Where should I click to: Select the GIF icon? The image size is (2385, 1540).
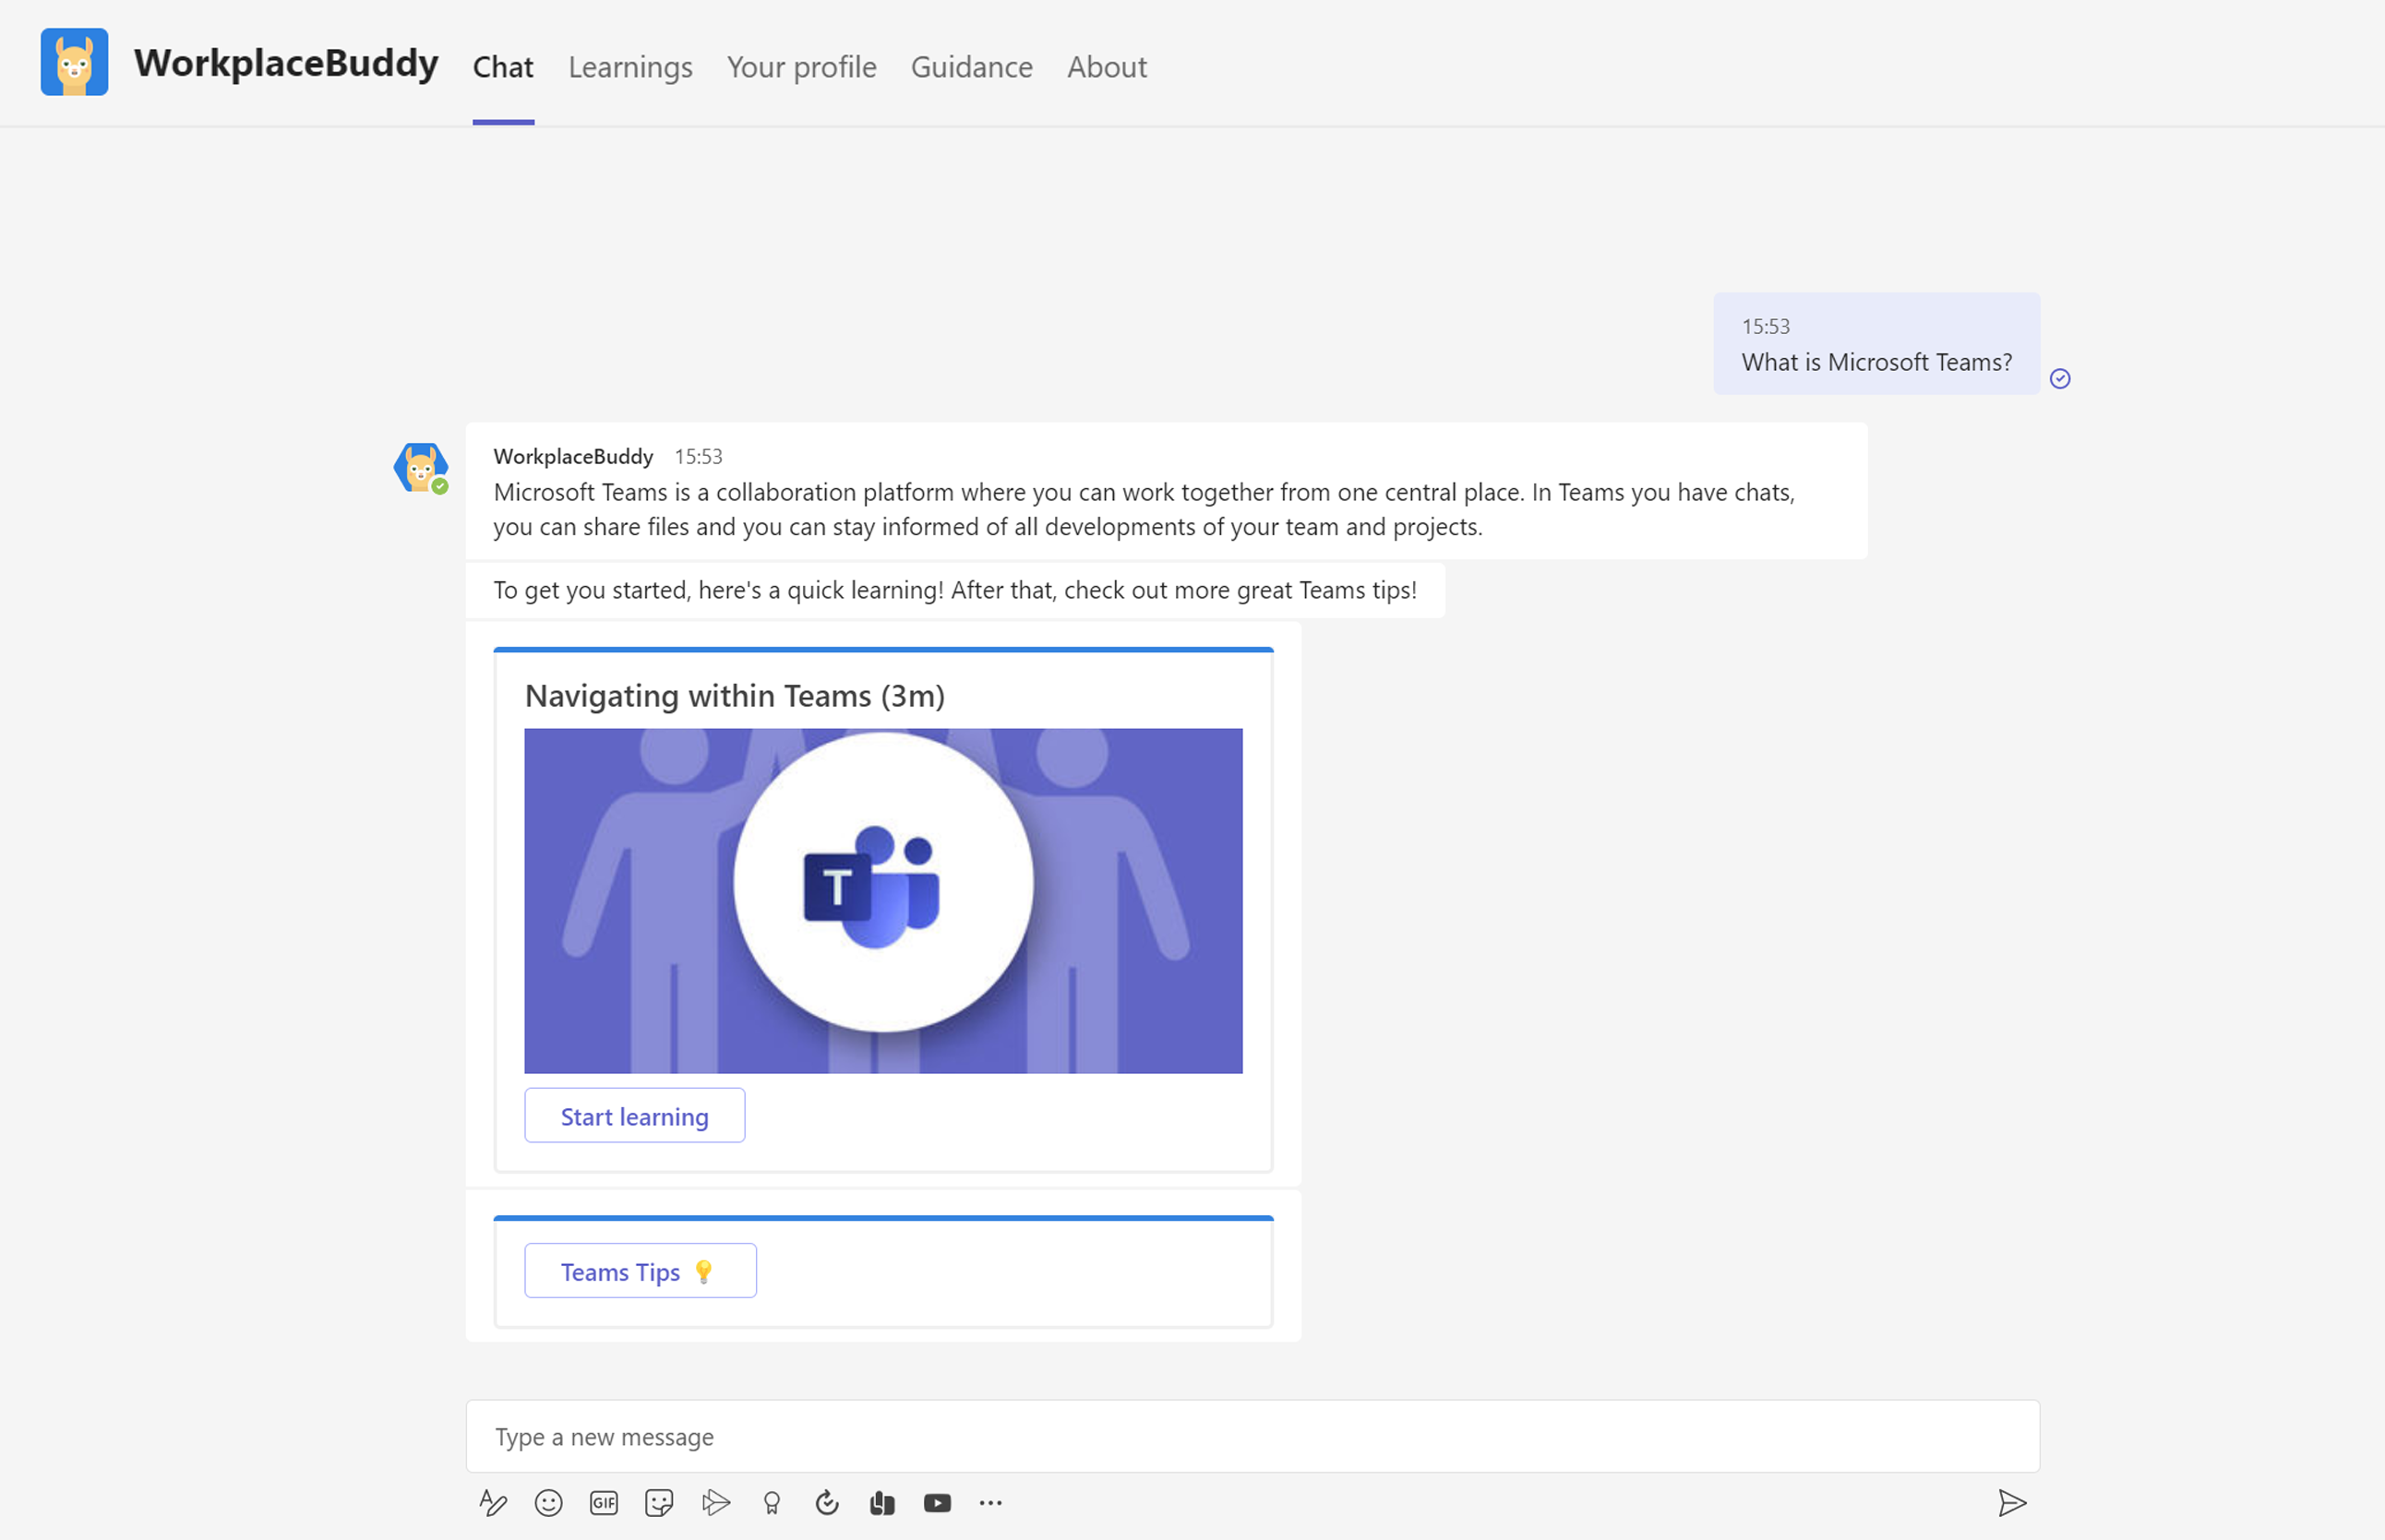click(x=603, y=1502)
